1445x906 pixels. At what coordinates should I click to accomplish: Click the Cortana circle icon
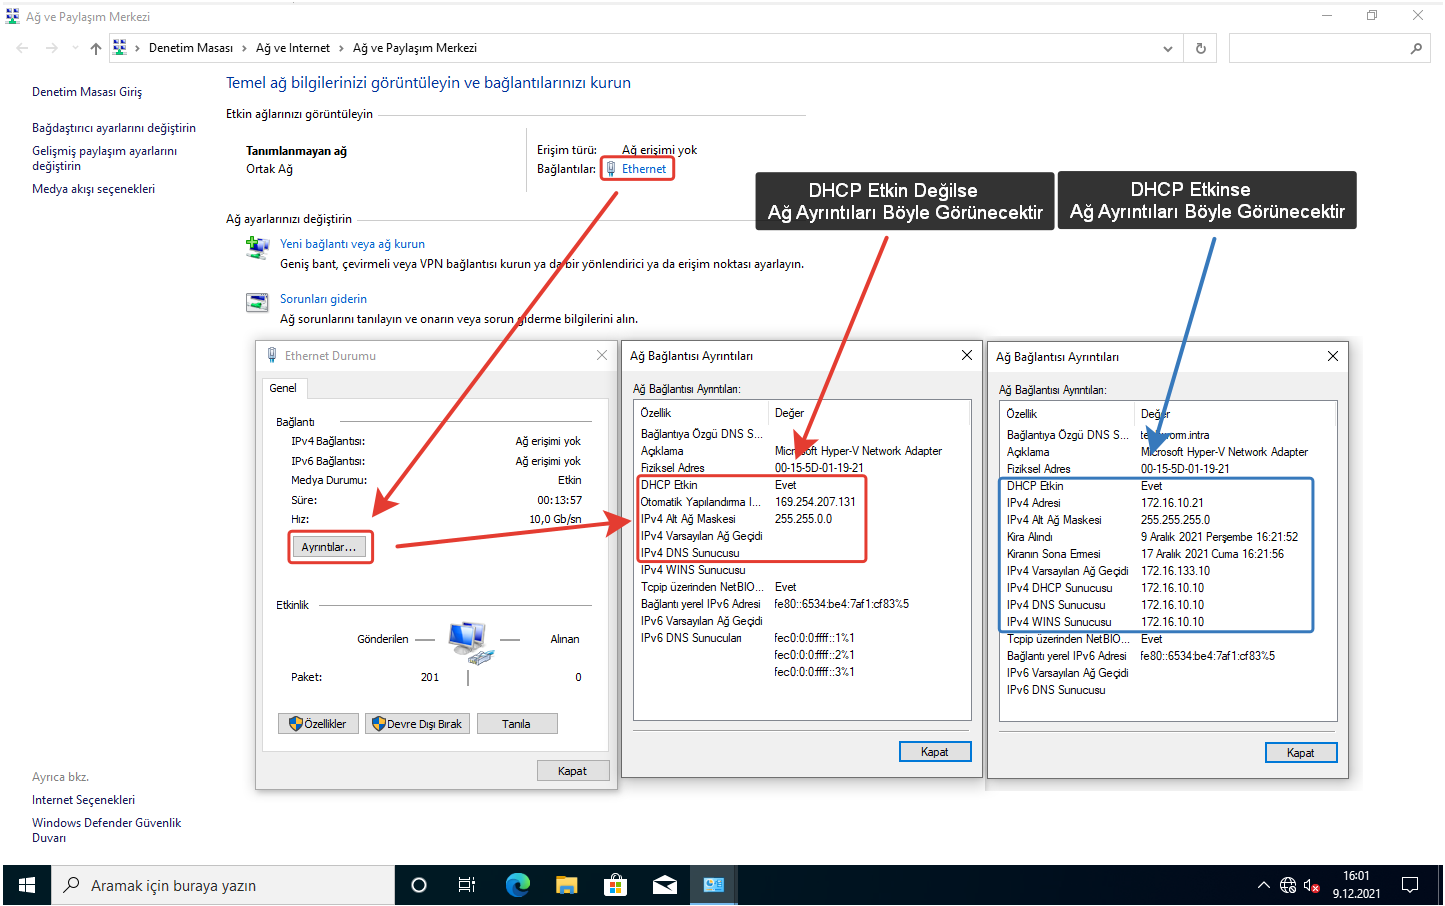(419, 885)
